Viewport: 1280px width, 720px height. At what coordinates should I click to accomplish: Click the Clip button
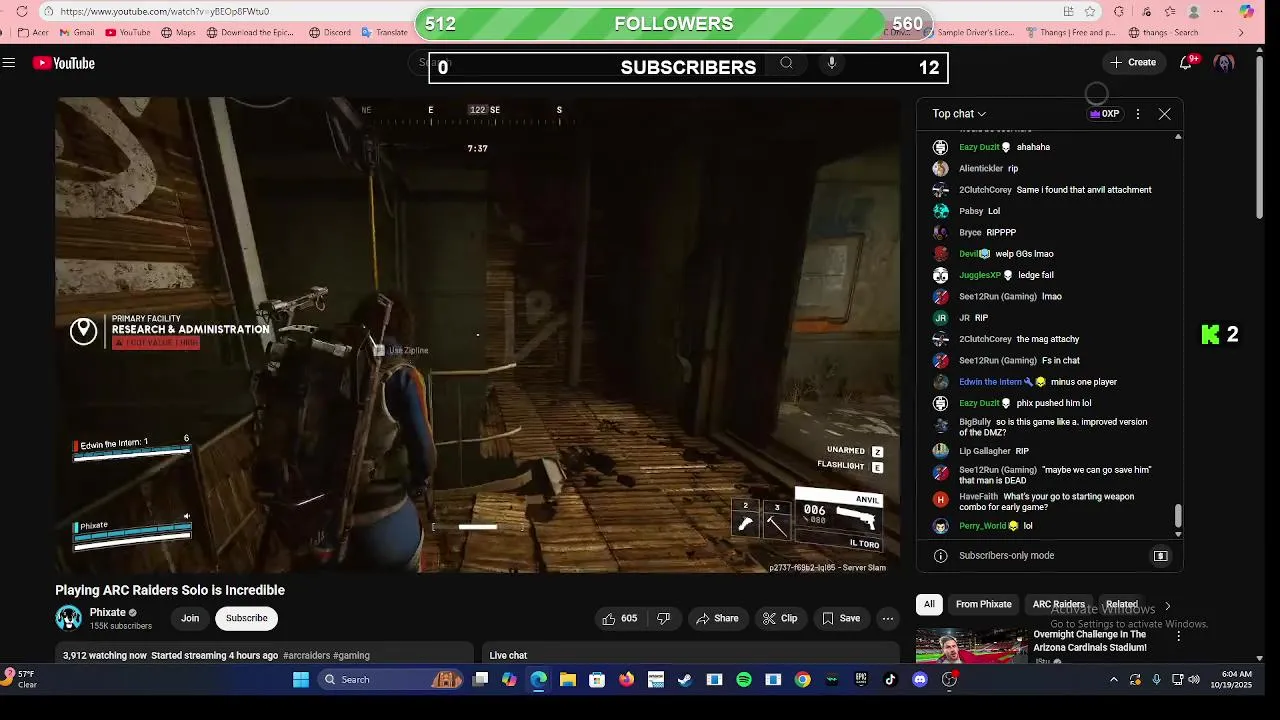(x=780, y=618)
